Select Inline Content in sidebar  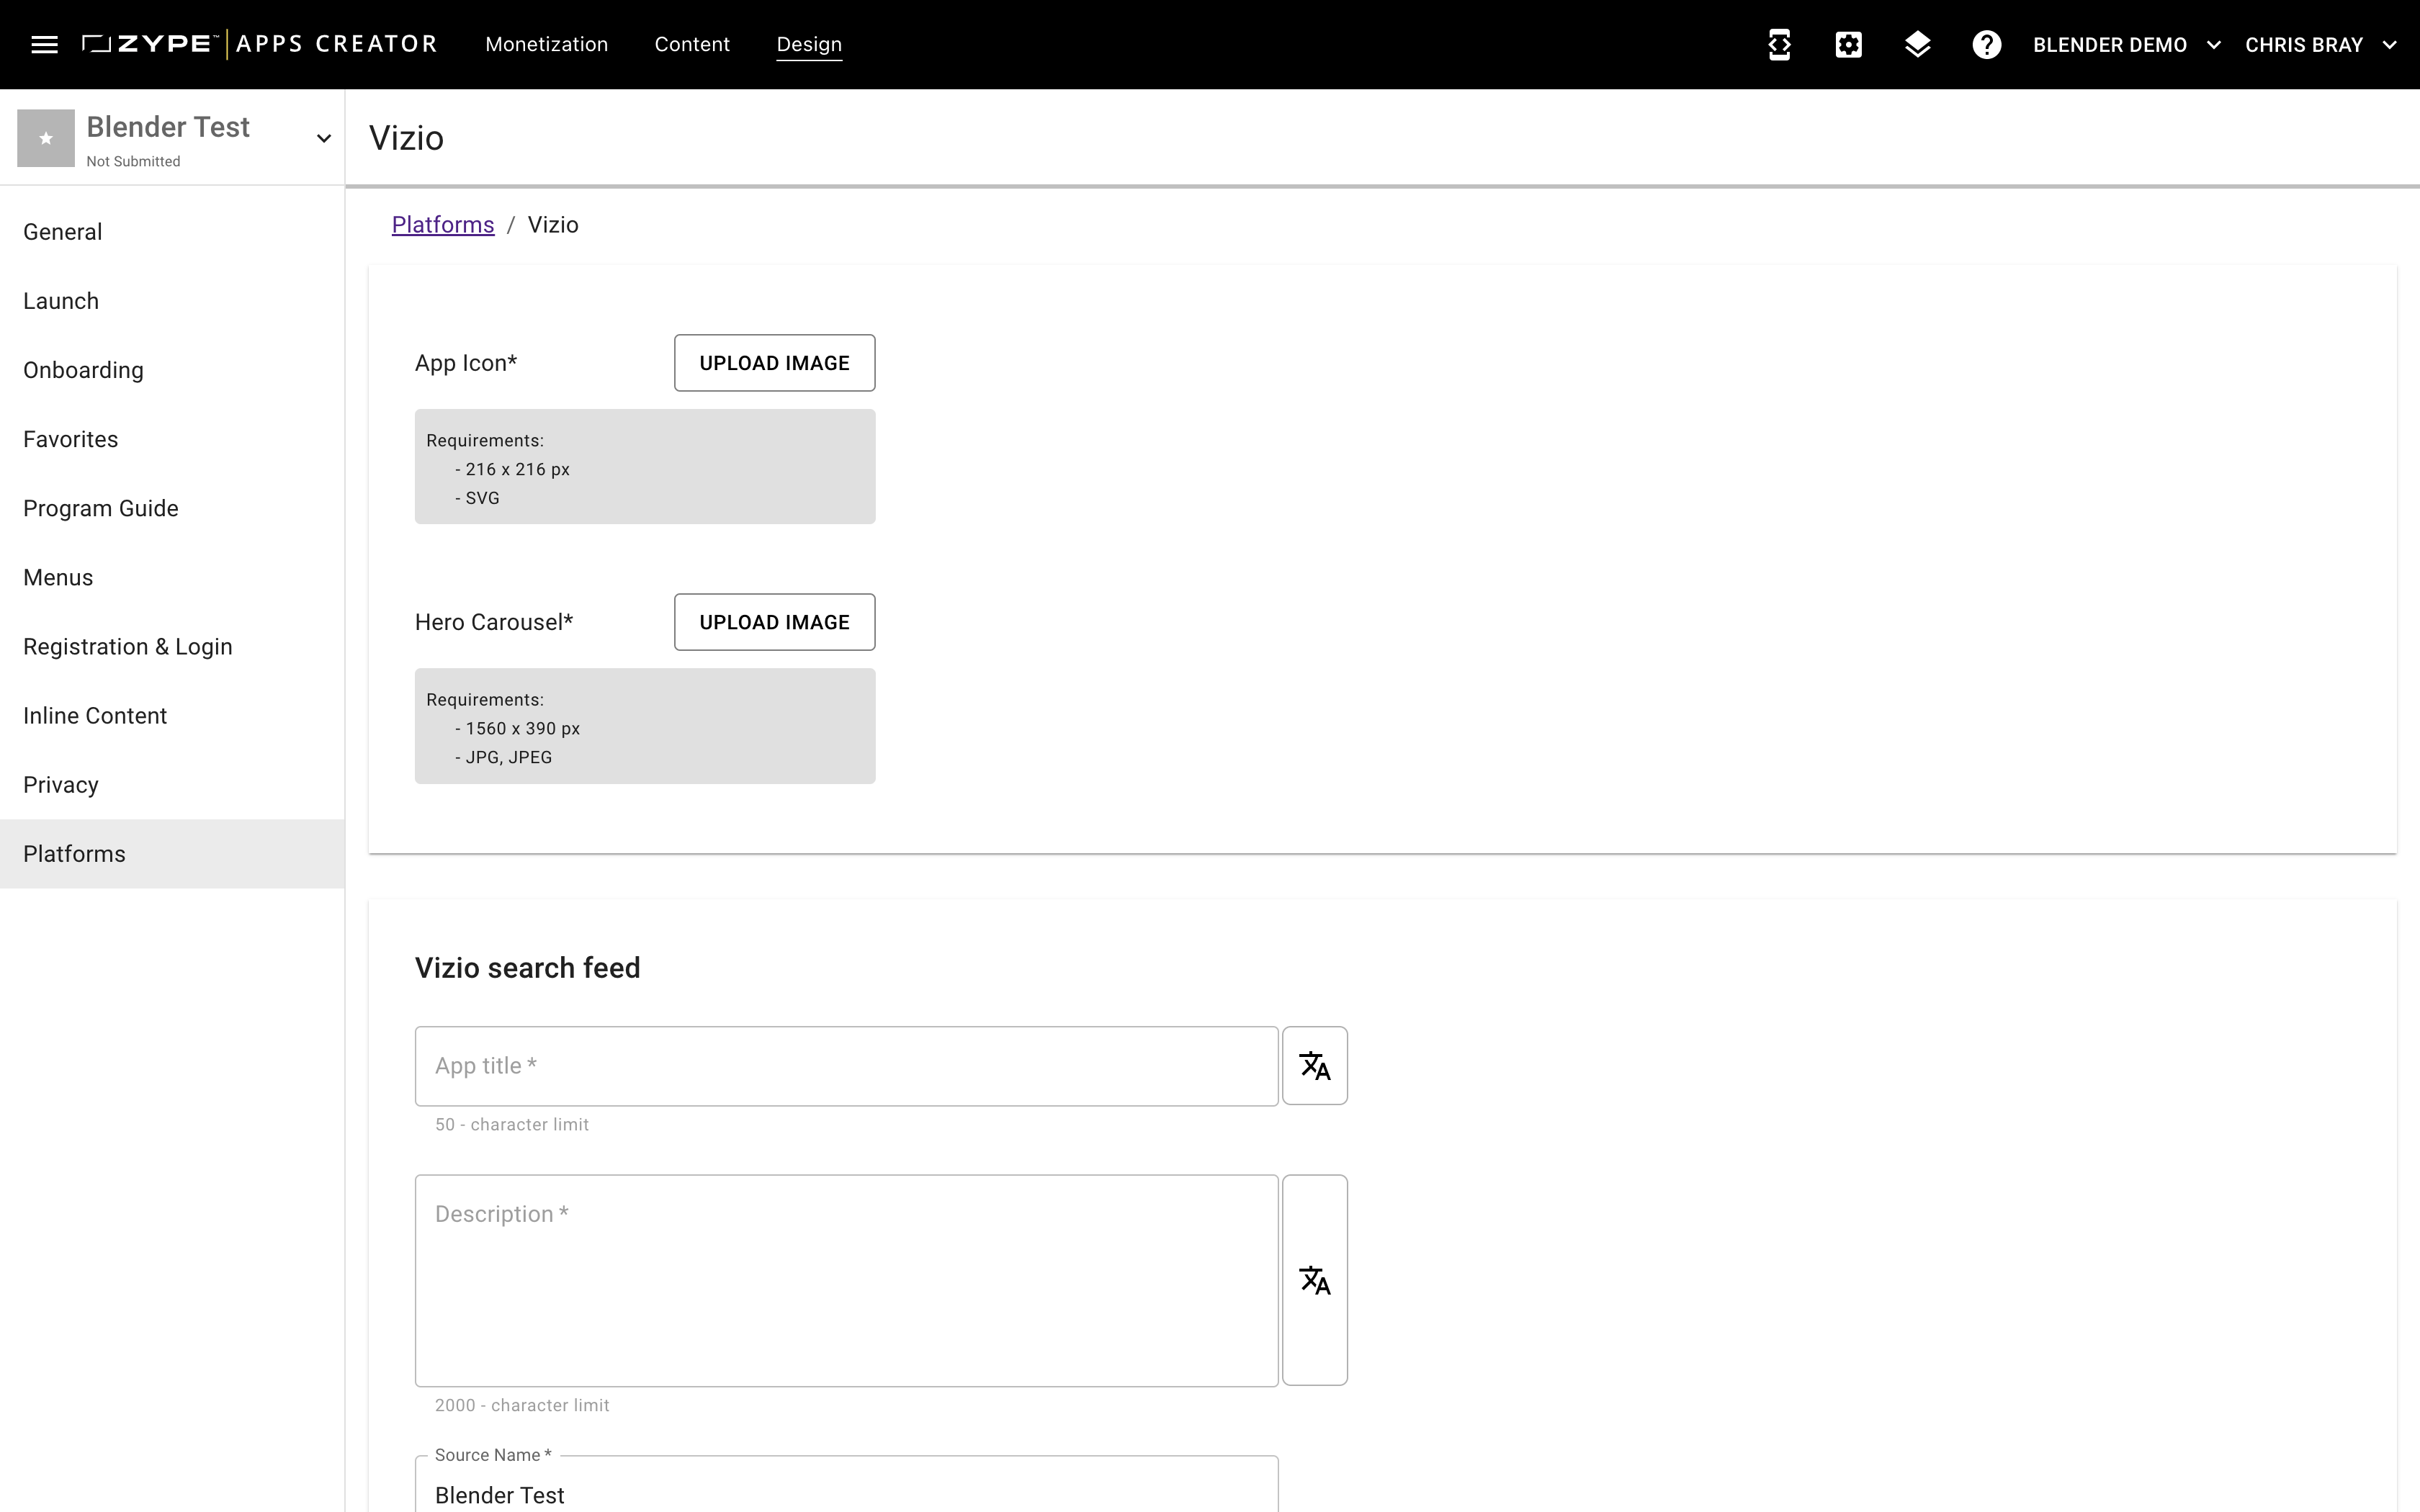172,715
